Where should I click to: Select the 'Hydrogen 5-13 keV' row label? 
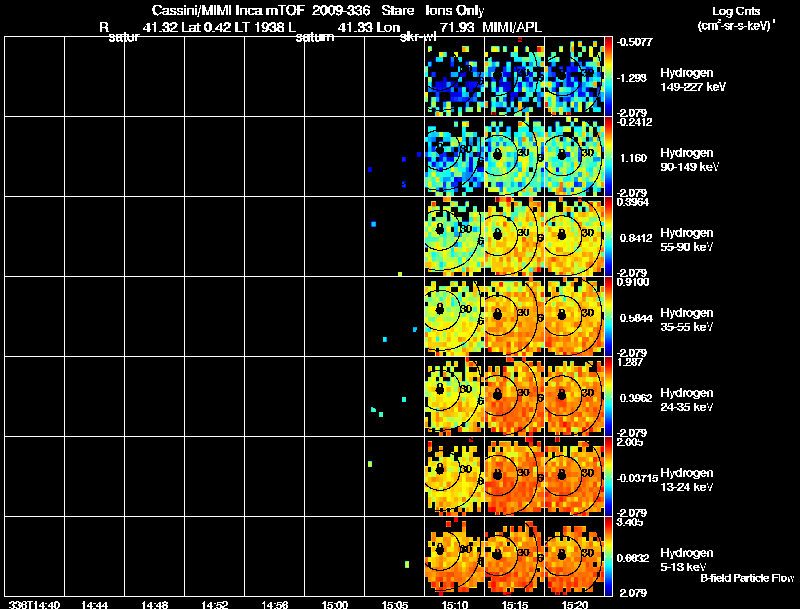[x=687, y=560]
